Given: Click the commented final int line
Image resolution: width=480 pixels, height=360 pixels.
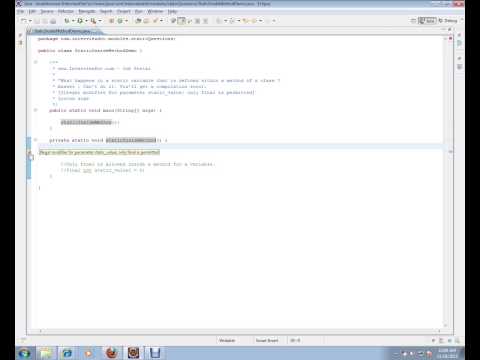Looking at the screenshot, I should tap(103, 170).
